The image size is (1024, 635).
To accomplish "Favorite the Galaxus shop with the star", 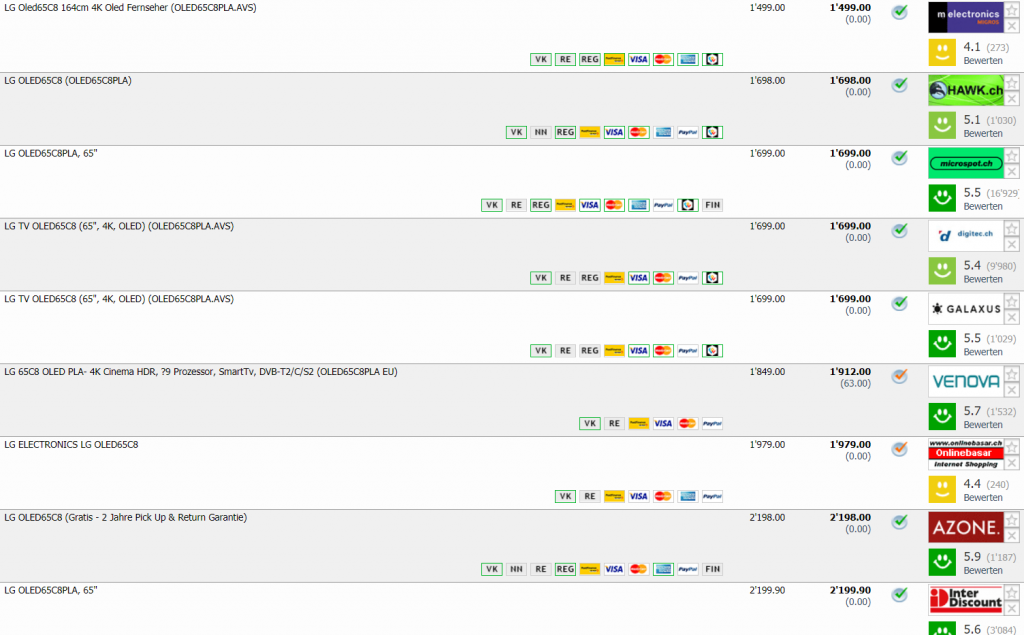I will tap(1012, 302).
